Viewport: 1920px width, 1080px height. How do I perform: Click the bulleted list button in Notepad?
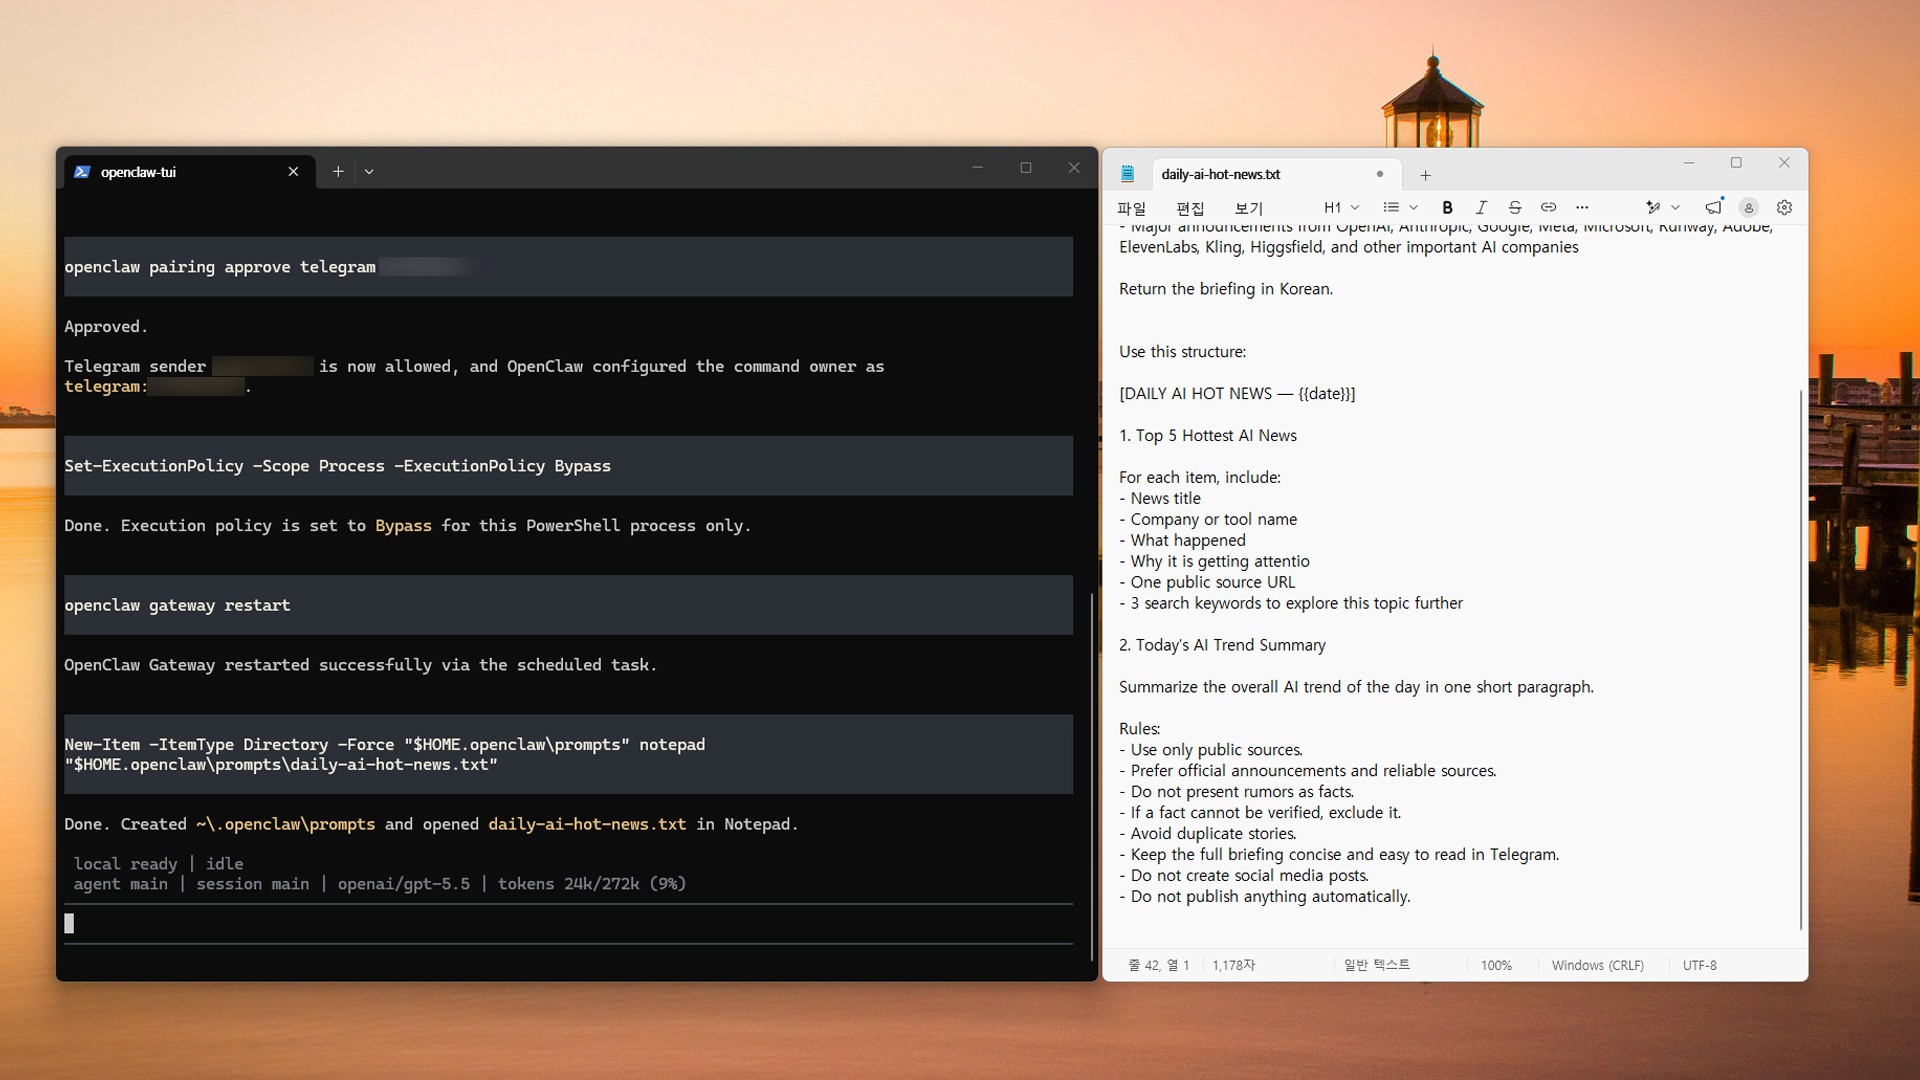(x=1390, y=207)
